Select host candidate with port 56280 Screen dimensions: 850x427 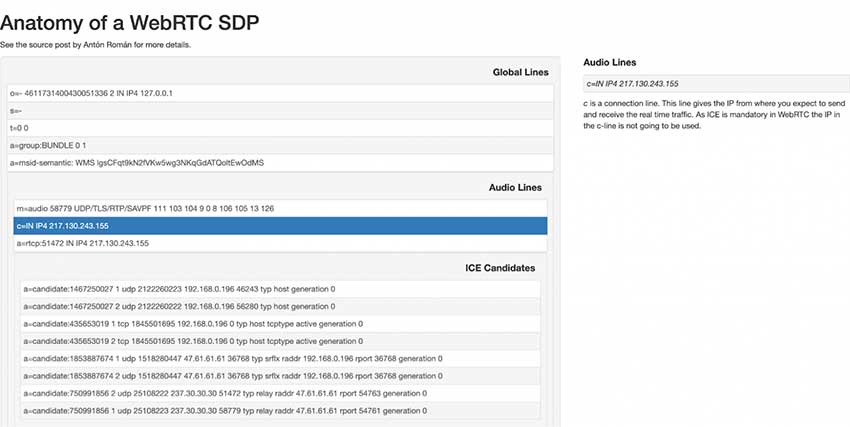[280, 306]
